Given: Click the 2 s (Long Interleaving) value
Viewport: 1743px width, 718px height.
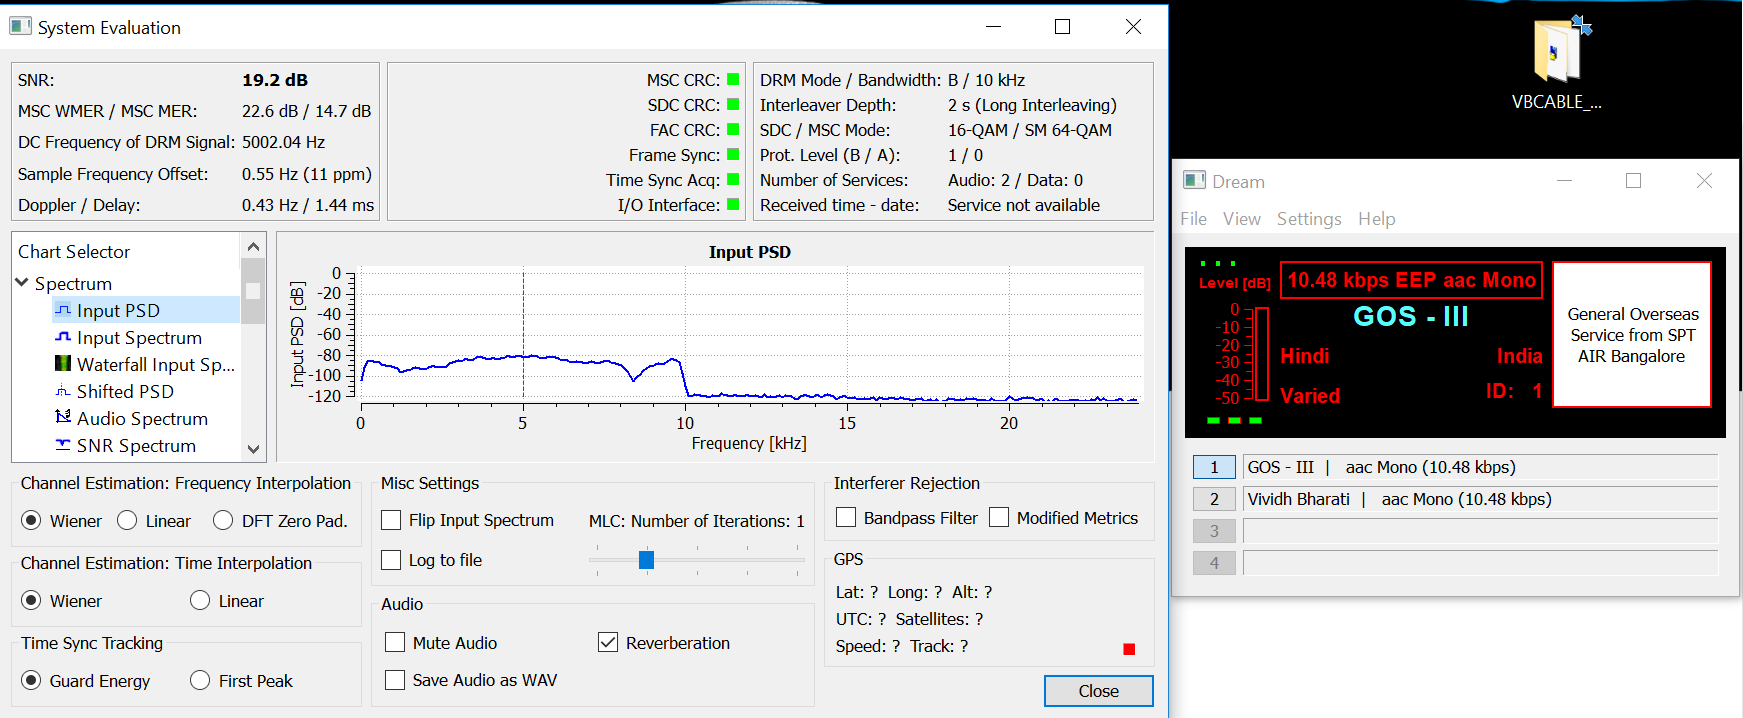Looking at the screenshot, I should (1032, 105).
